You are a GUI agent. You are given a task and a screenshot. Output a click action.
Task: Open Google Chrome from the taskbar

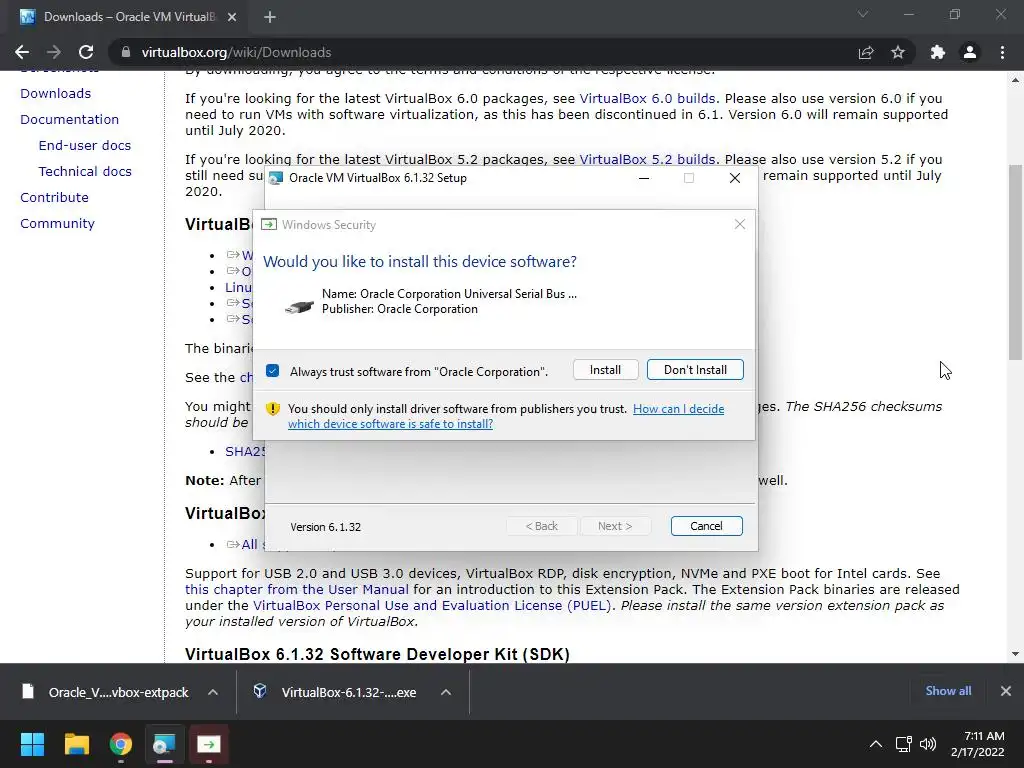tap(121, 744)
